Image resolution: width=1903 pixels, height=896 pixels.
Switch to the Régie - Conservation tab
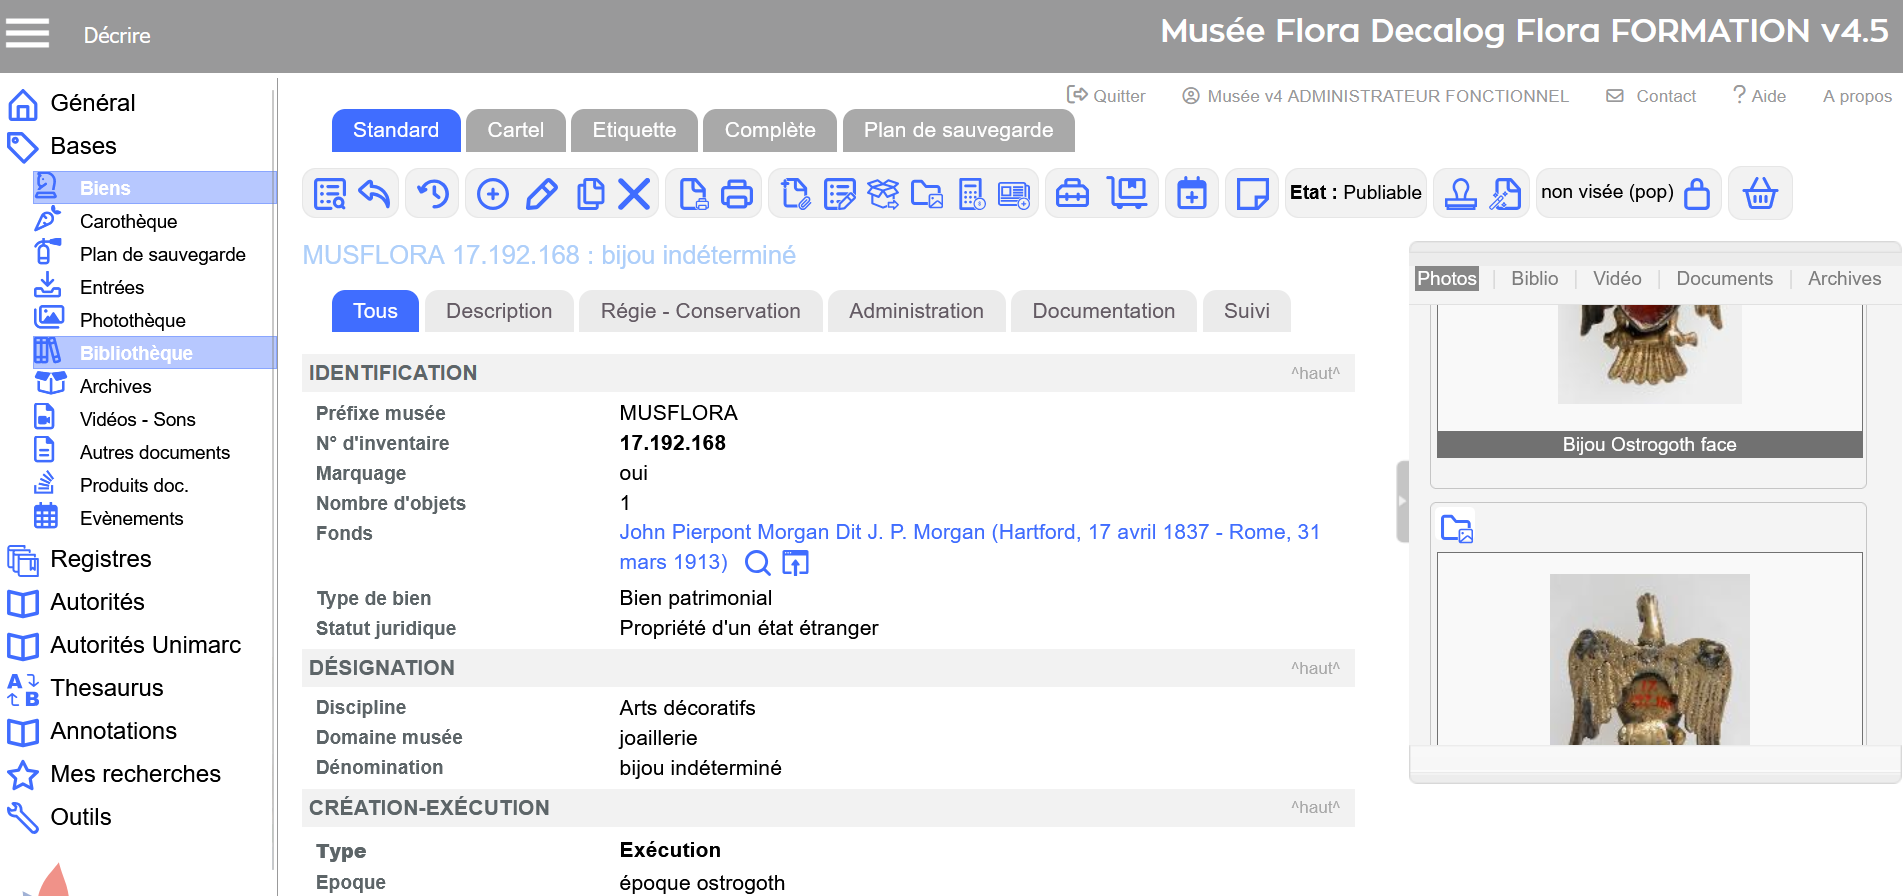(x=700, y=311)
